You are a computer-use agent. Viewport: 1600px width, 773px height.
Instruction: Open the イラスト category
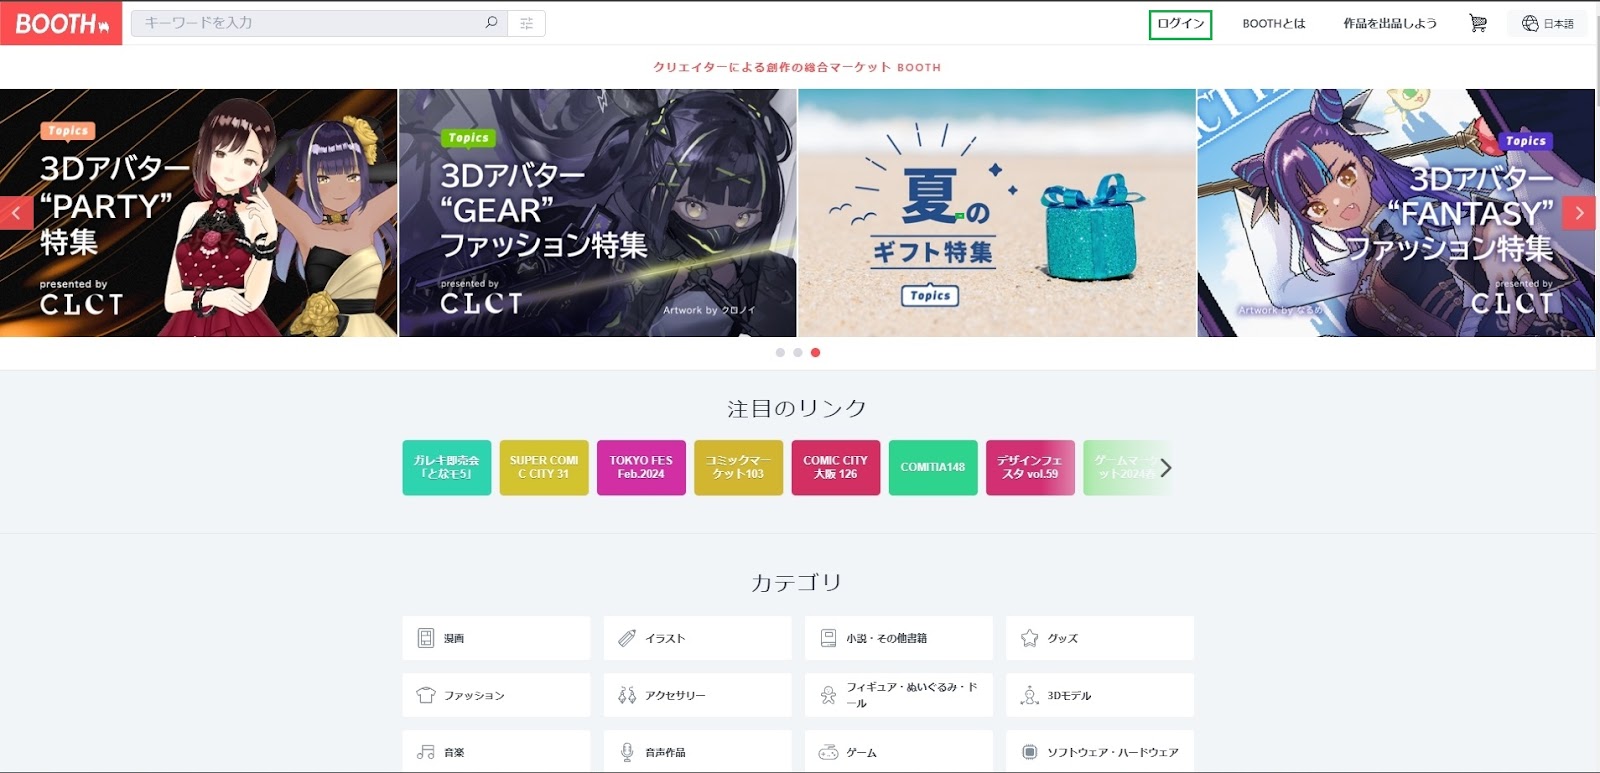coord(697,638)
